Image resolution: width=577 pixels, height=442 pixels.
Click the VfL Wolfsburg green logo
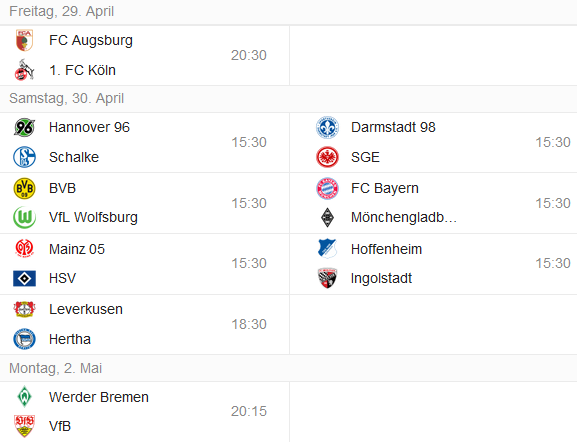[24, 218]
